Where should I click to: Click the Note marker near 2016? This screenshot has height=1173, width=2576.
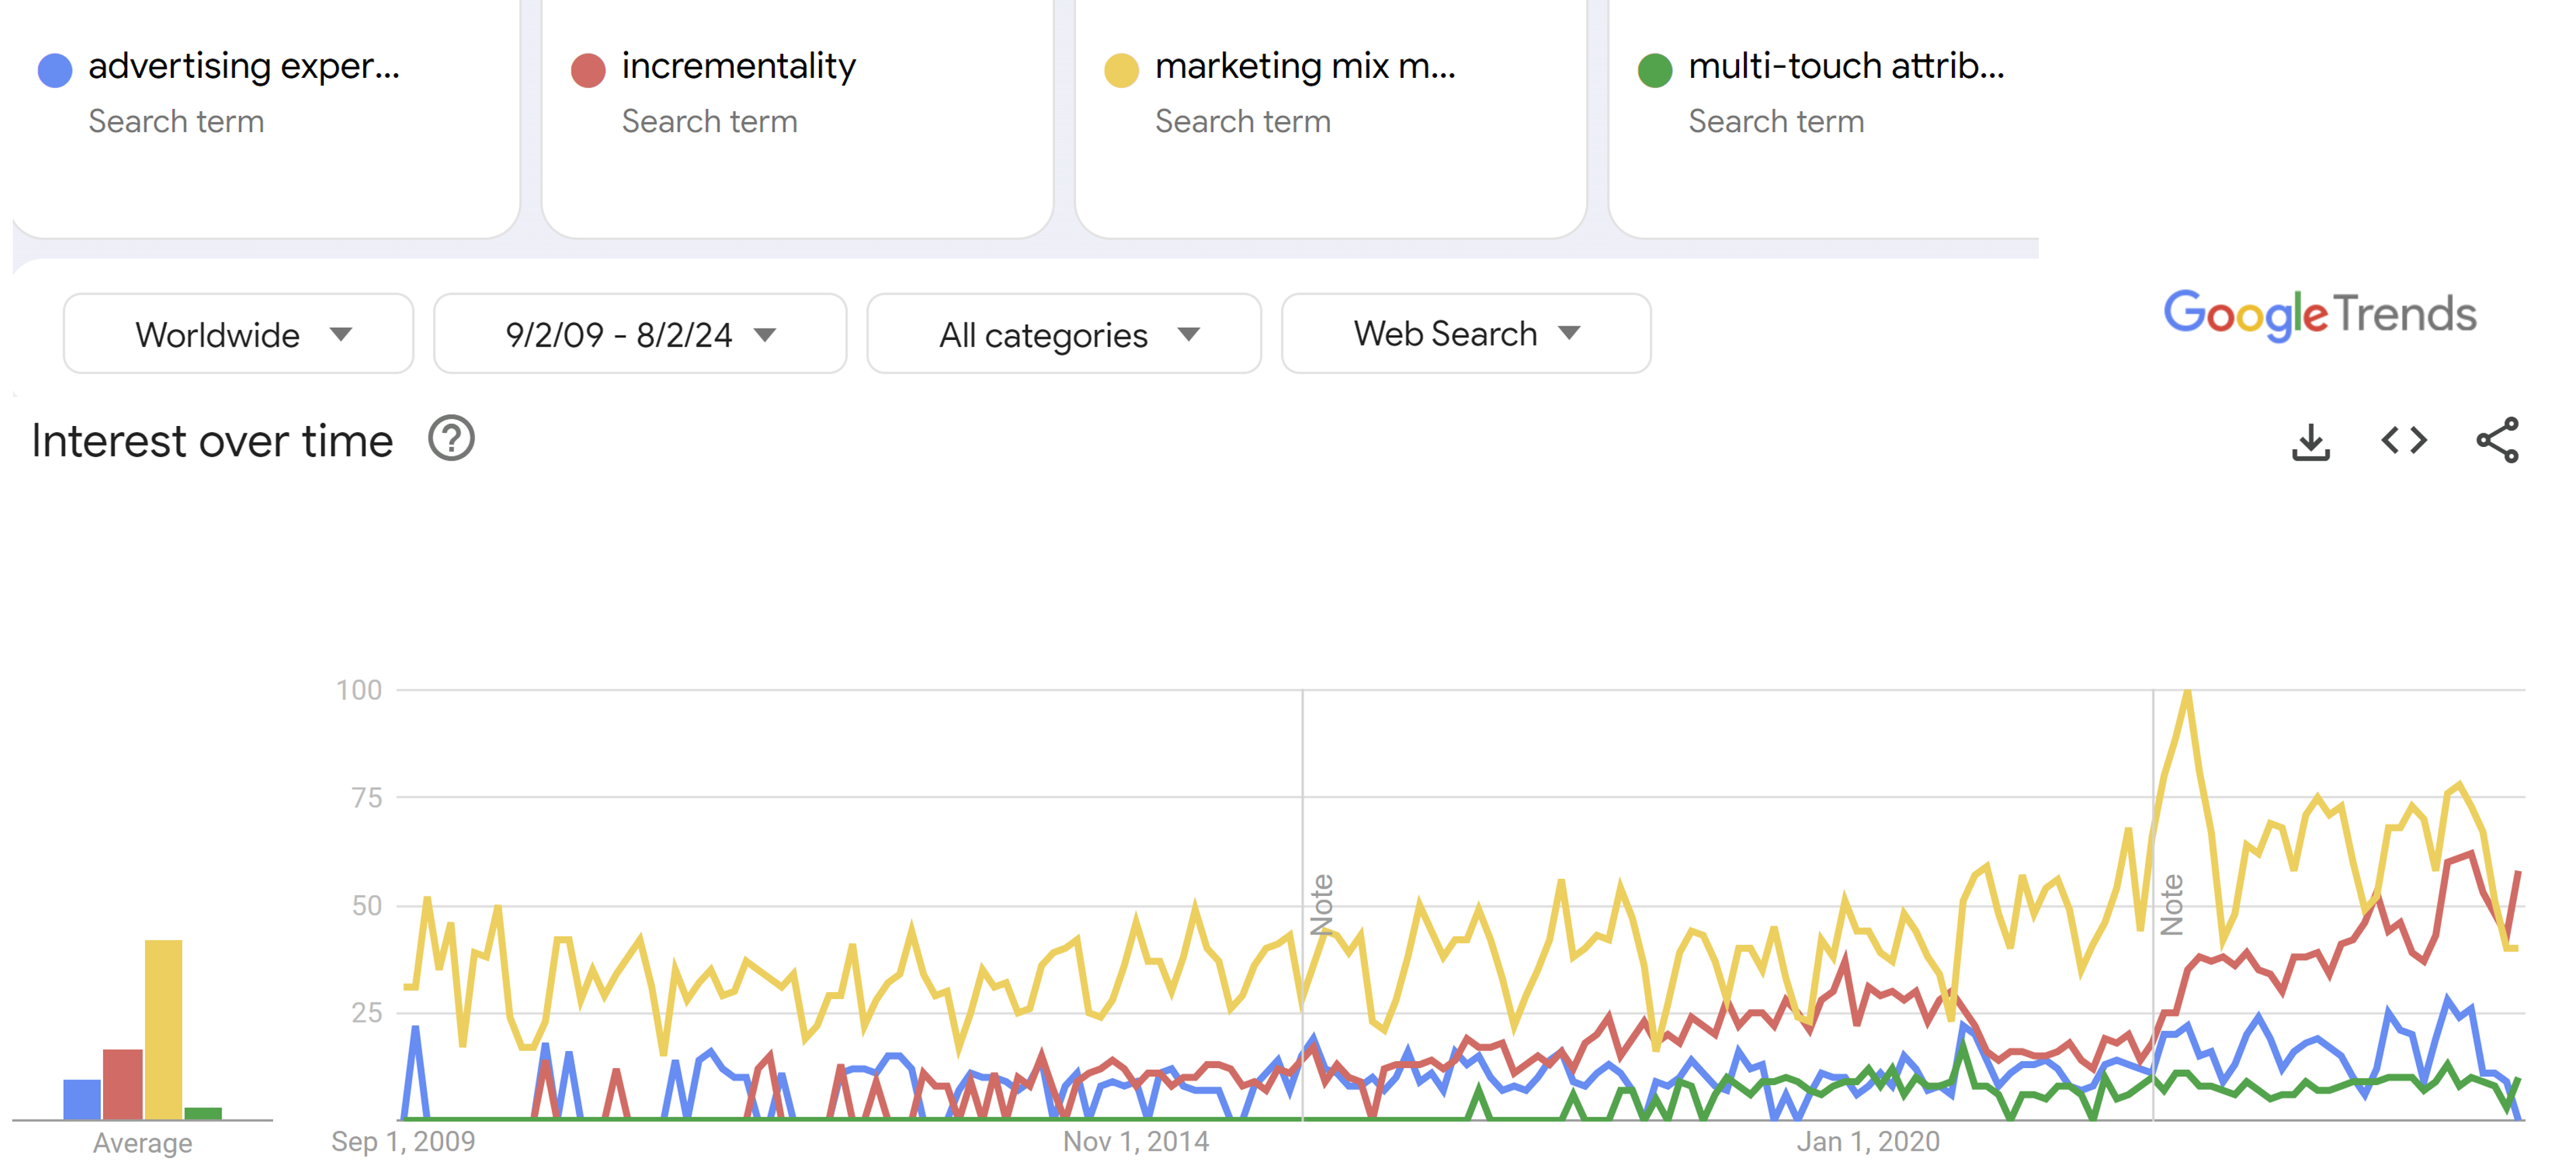coord(1322,904)
